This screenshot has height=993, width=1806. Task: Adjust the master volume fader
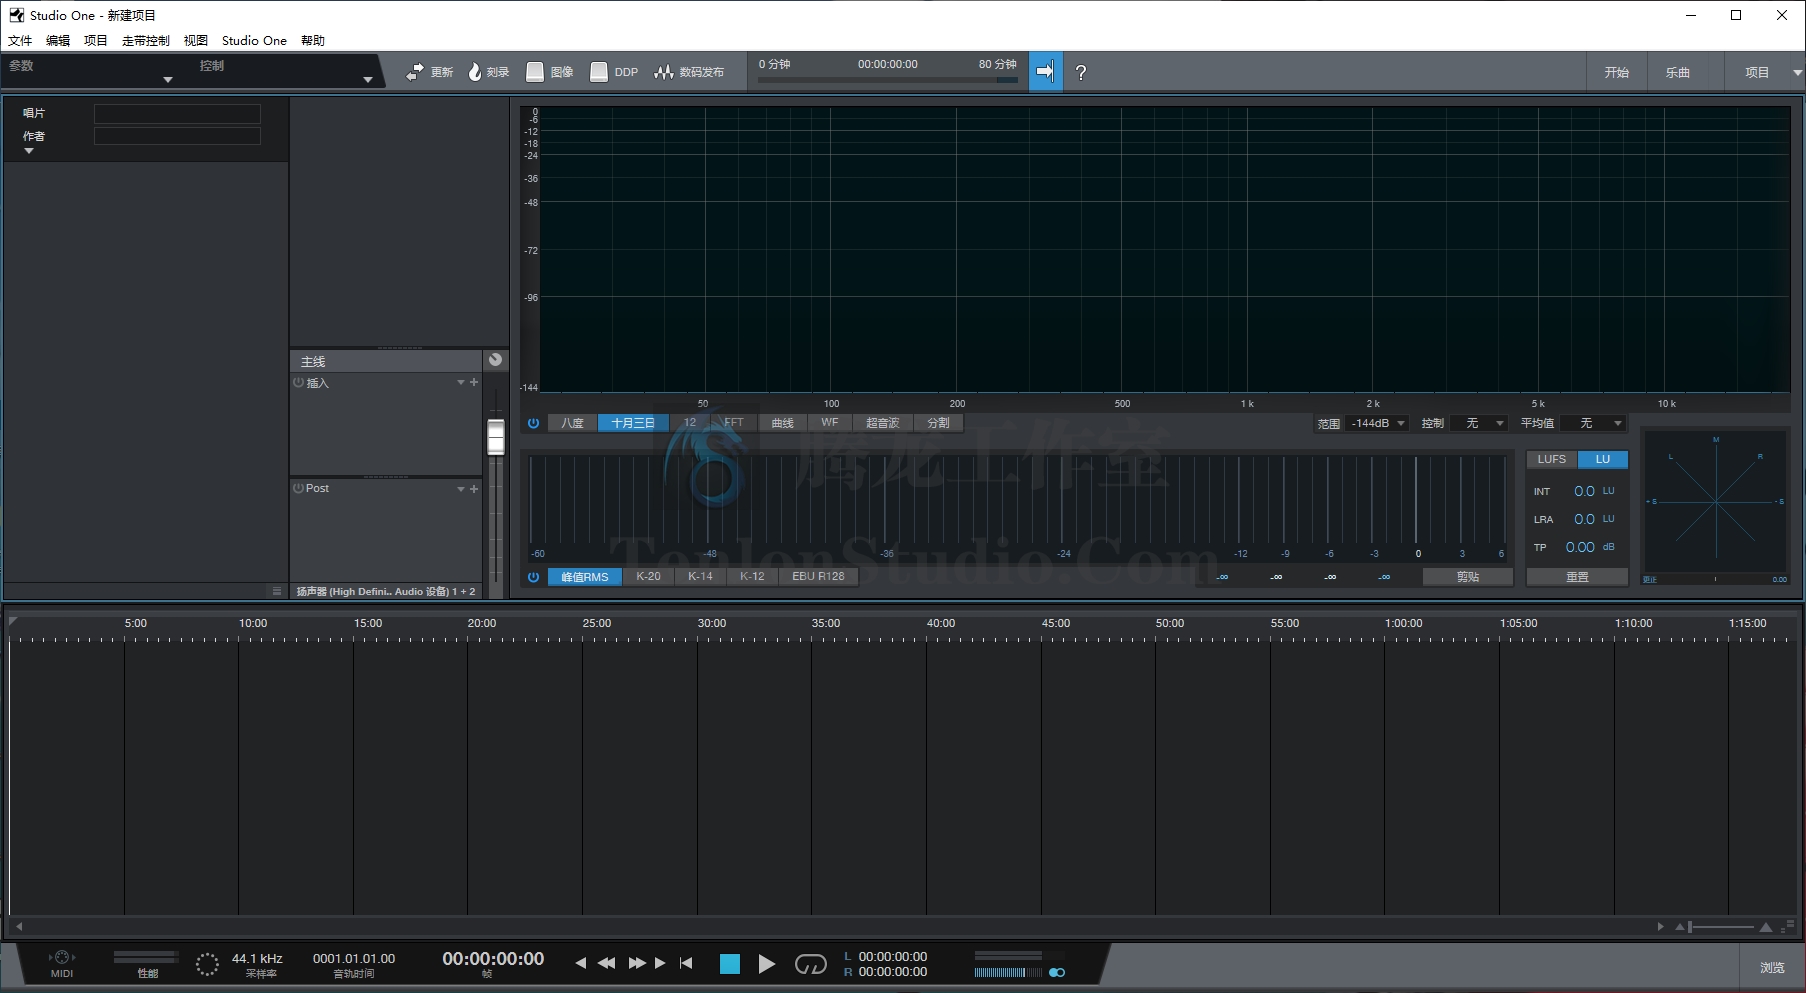coord(495,437)
